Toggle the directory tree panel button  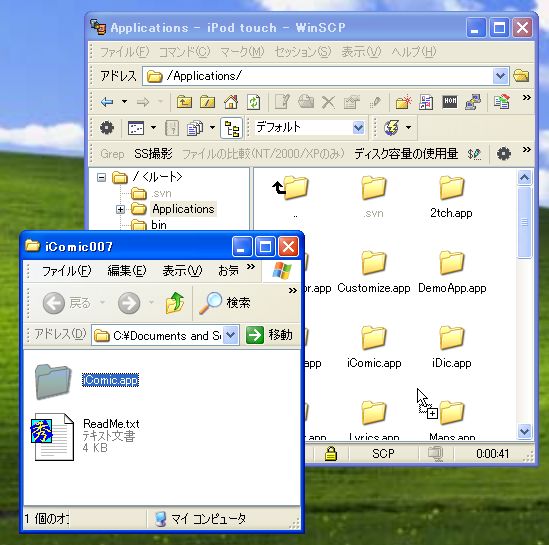coord(231,128)
